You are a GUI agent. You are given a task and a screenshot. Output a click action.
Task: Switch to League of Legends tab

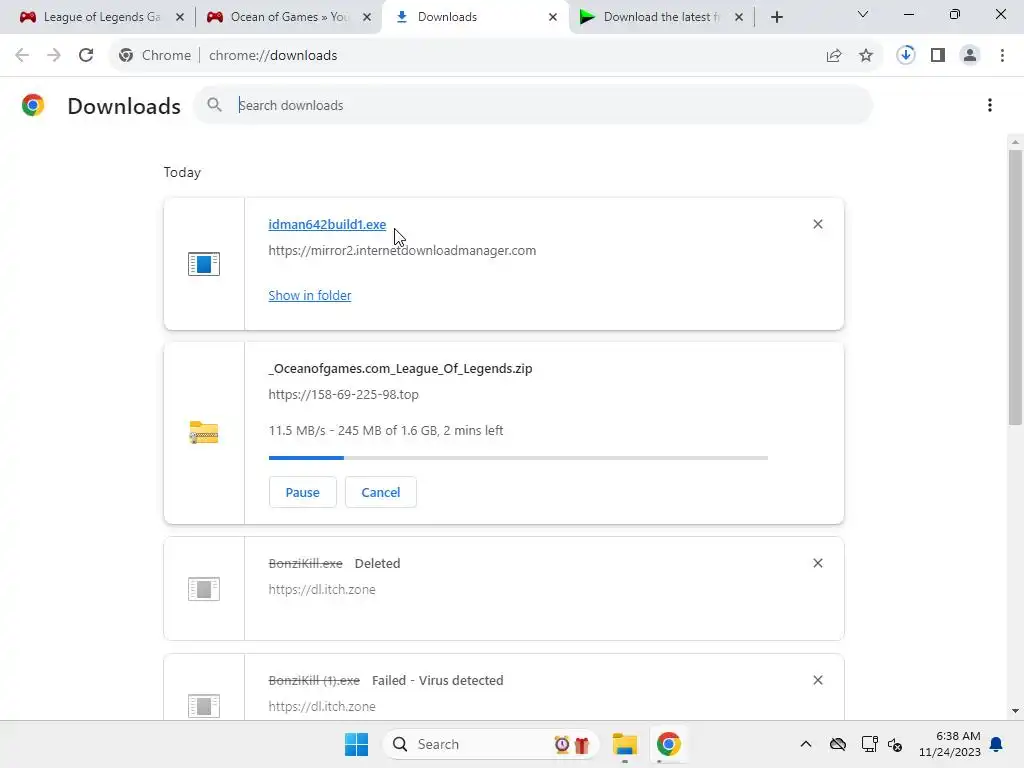pyautogui.click(x=101, y=17)
